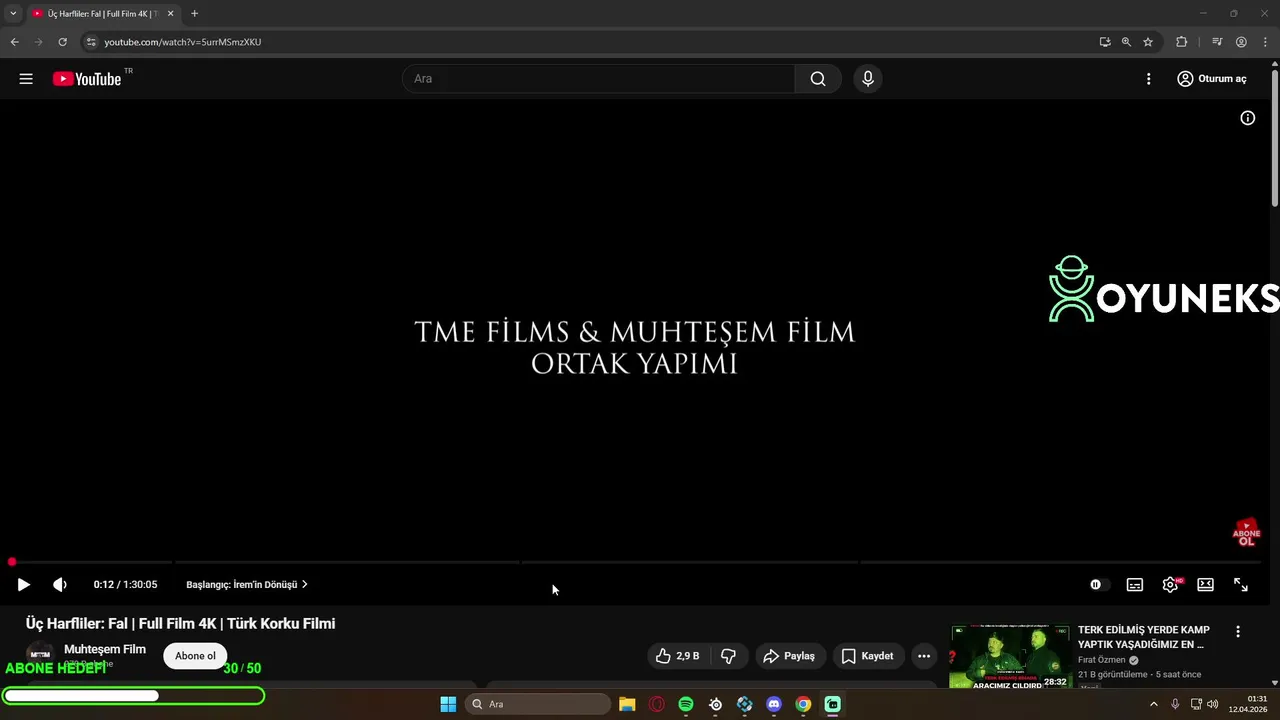Expand the chapter Başlangıç: İrem'in Dönüşü
The height and width of the screenshot is (720, 1280).
point(247,585)
